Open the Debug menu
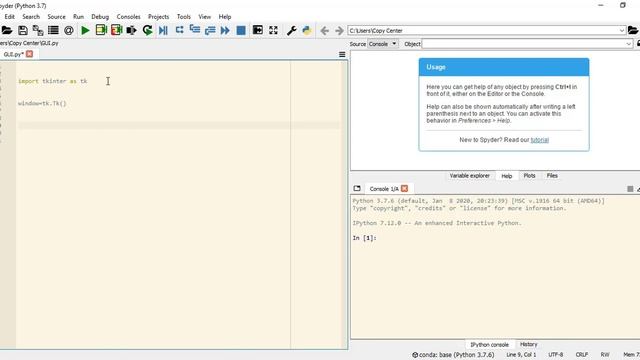 (100, 17)
